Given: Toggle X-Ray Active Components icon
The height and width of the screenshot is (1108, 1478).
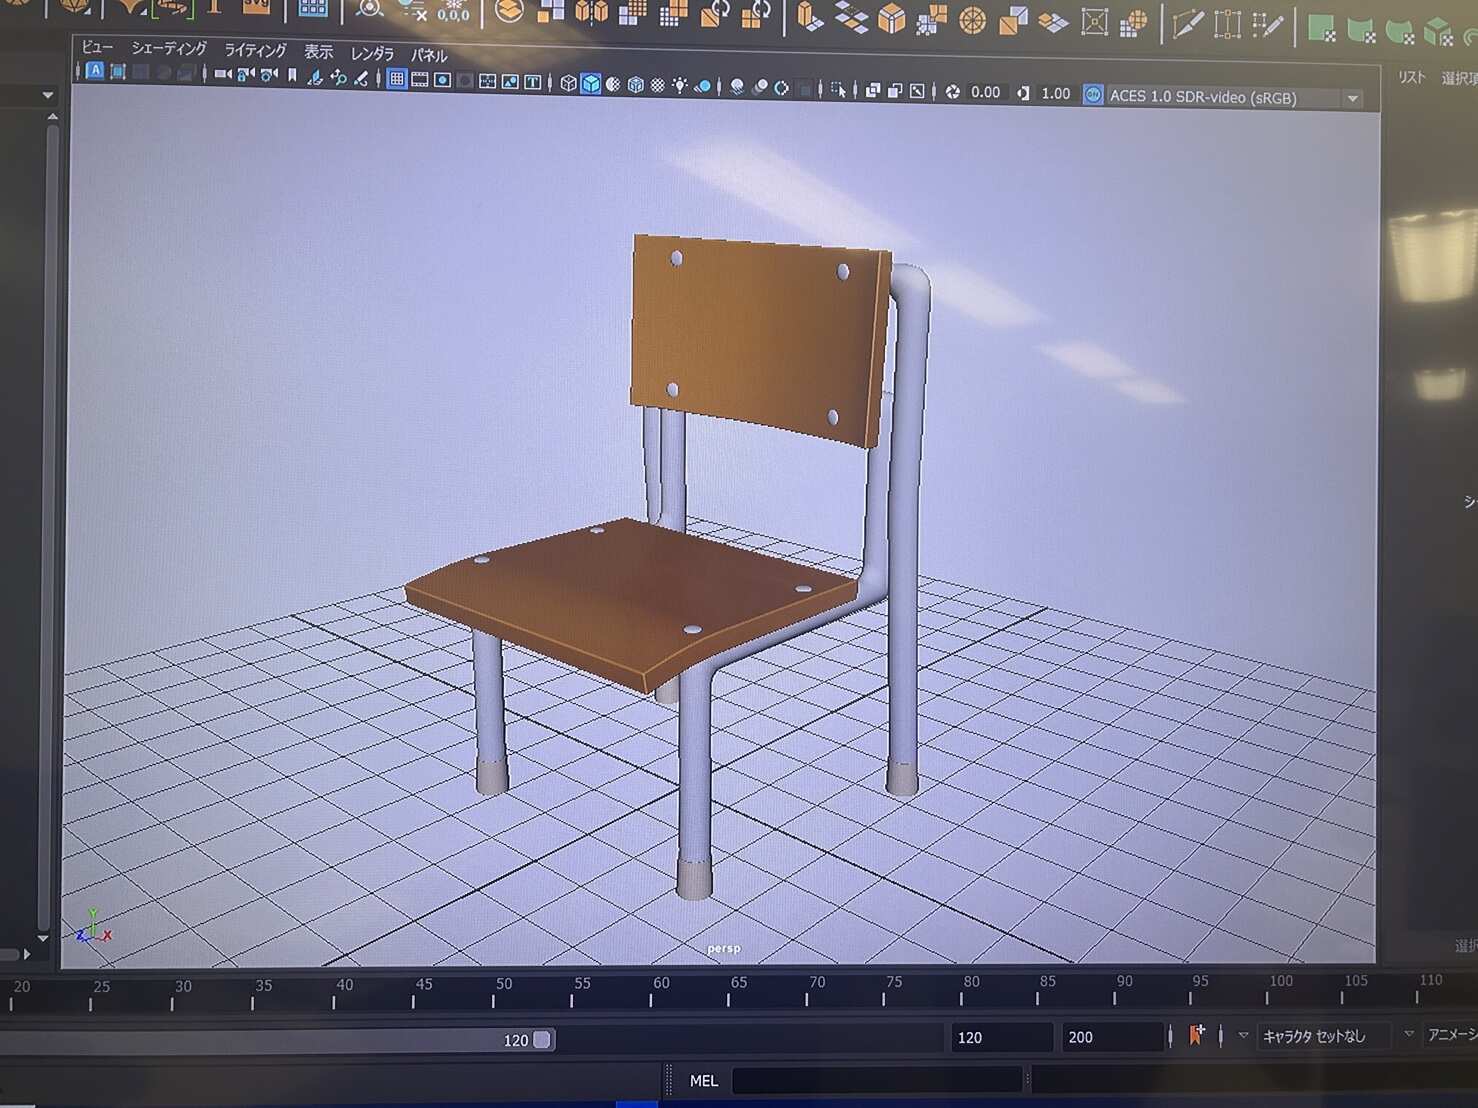Looking at the screenshot, I should click(x=895, y=91).
